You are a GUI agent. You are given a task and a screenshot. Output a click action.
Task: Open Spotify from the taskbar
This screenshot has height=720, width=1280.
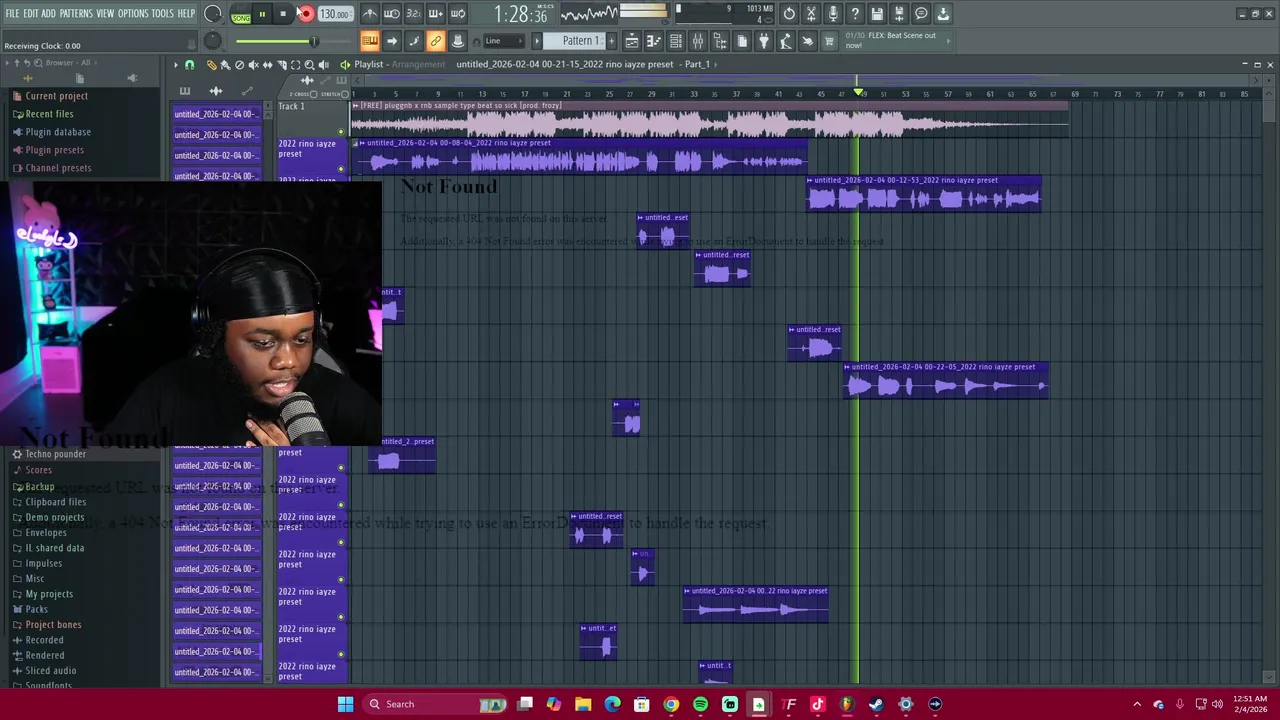point(700,704)
